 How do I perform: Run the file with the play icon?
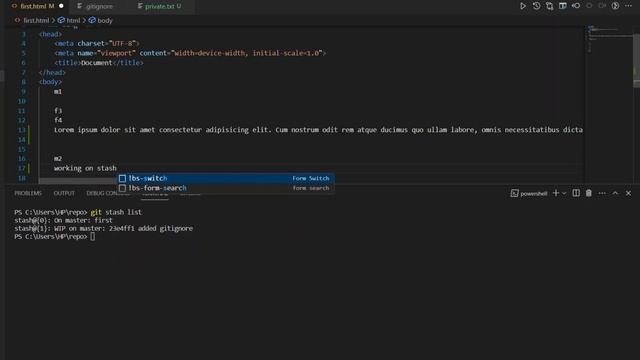522,6
